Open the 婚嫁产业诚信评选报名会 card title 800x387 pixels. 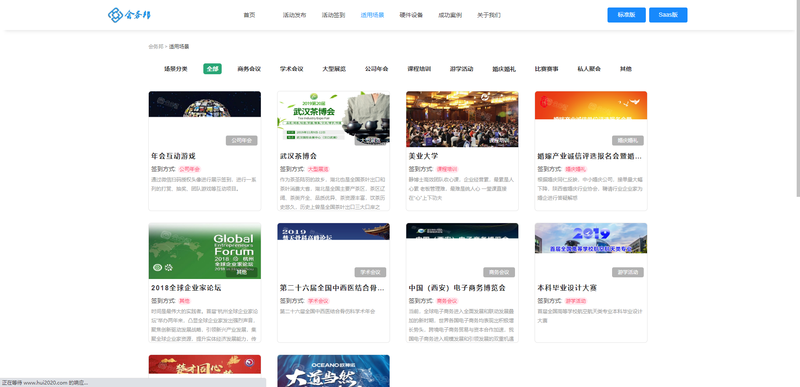click(590, 156)
